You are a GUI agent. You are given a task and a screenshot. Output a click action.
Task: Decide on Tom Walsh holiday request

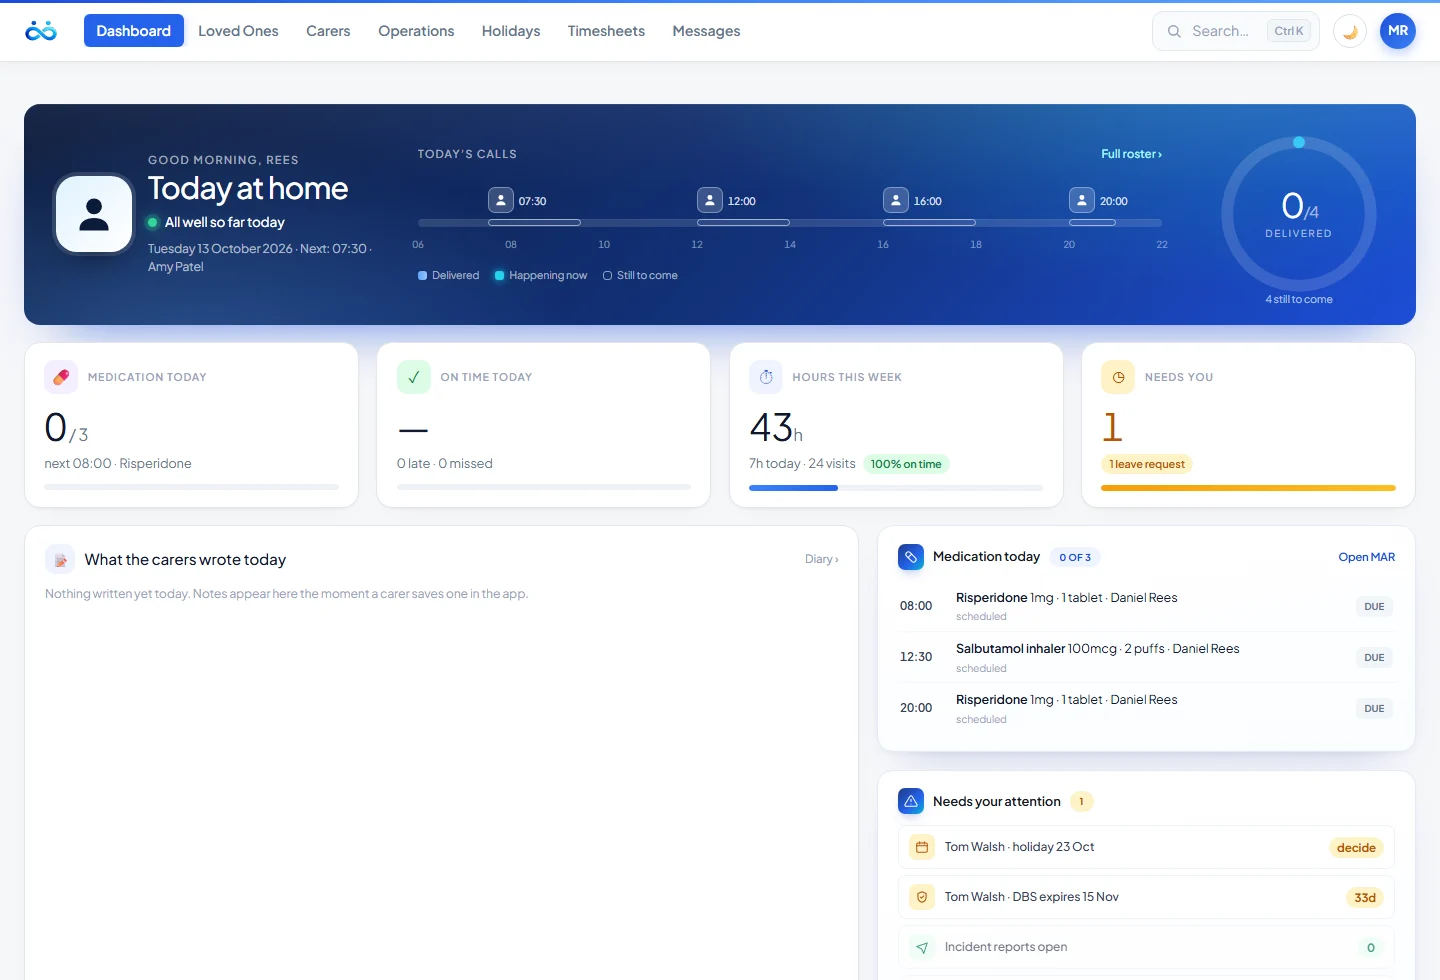coord(1356,847)
